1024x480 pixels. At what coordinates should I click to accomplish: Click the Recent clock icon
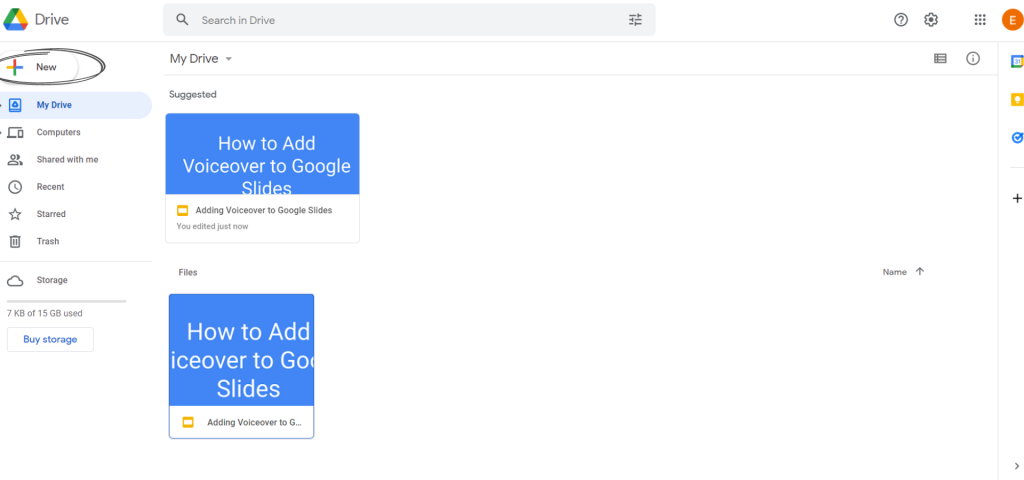15,187
